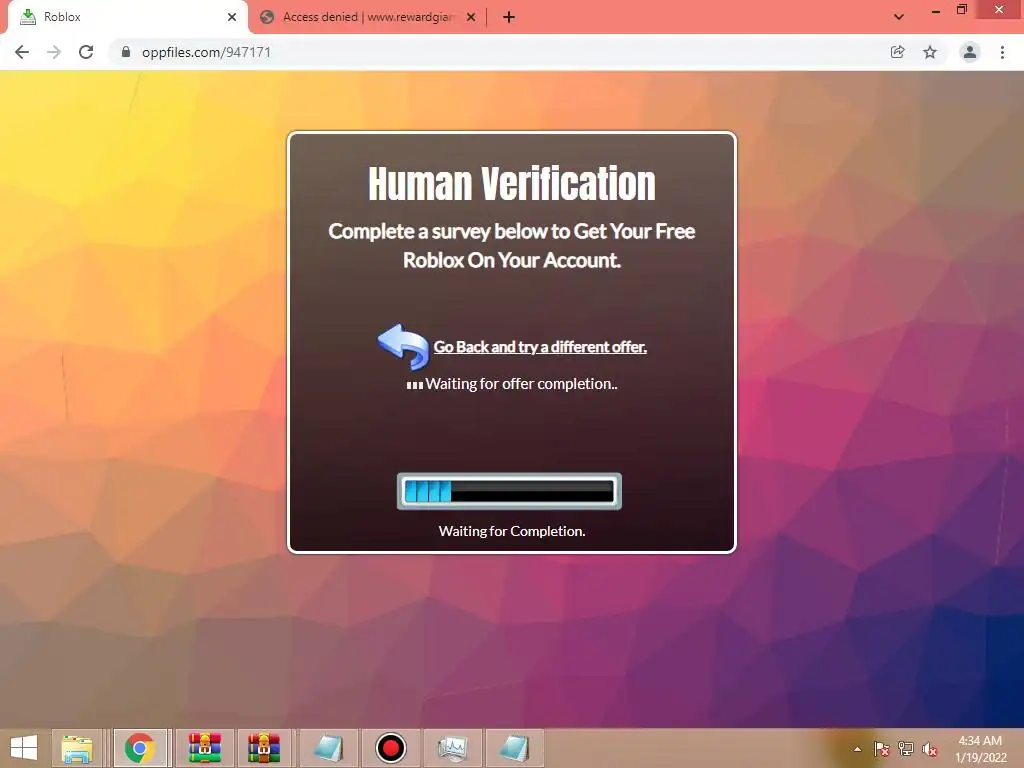
Task: Close the Roblox tab
Action: point(232,18)
